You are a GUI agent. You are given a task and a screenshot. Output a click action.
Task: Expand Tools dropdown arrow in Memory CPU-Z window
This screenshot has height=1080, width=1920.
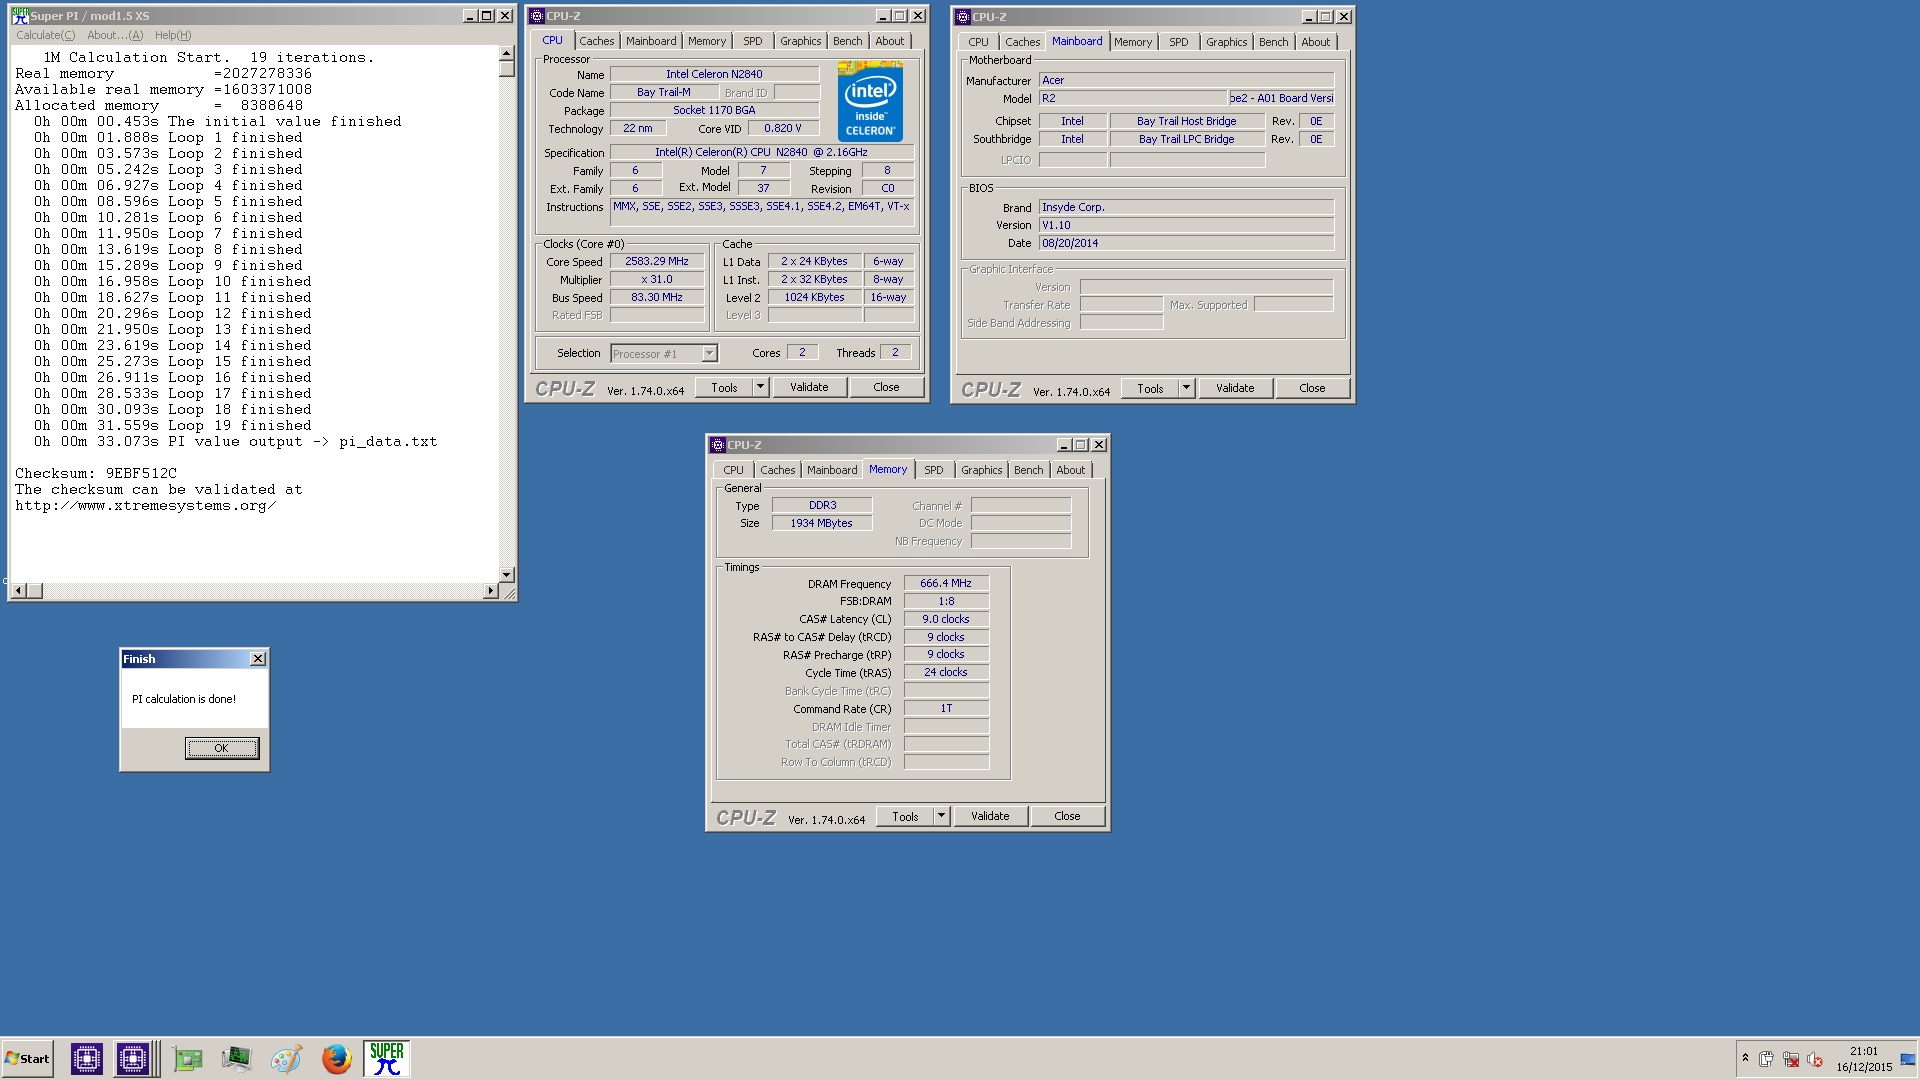[941, 816]
